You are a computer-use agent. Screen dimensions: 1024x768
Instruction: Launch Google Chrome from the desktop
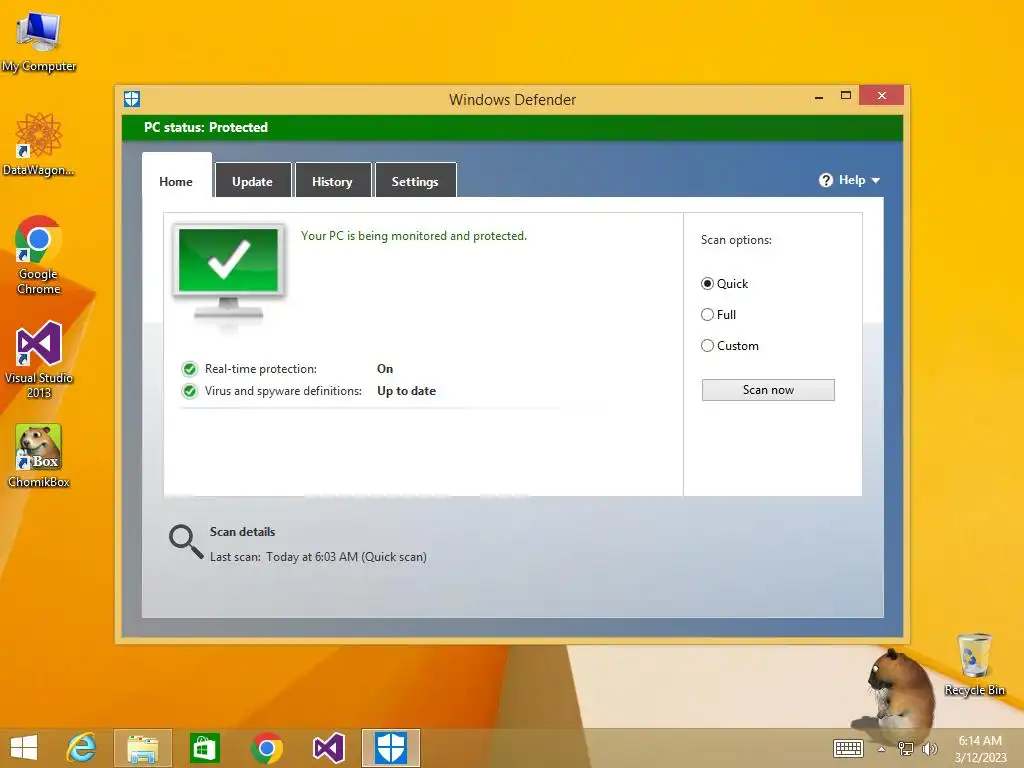pos(38,255)
